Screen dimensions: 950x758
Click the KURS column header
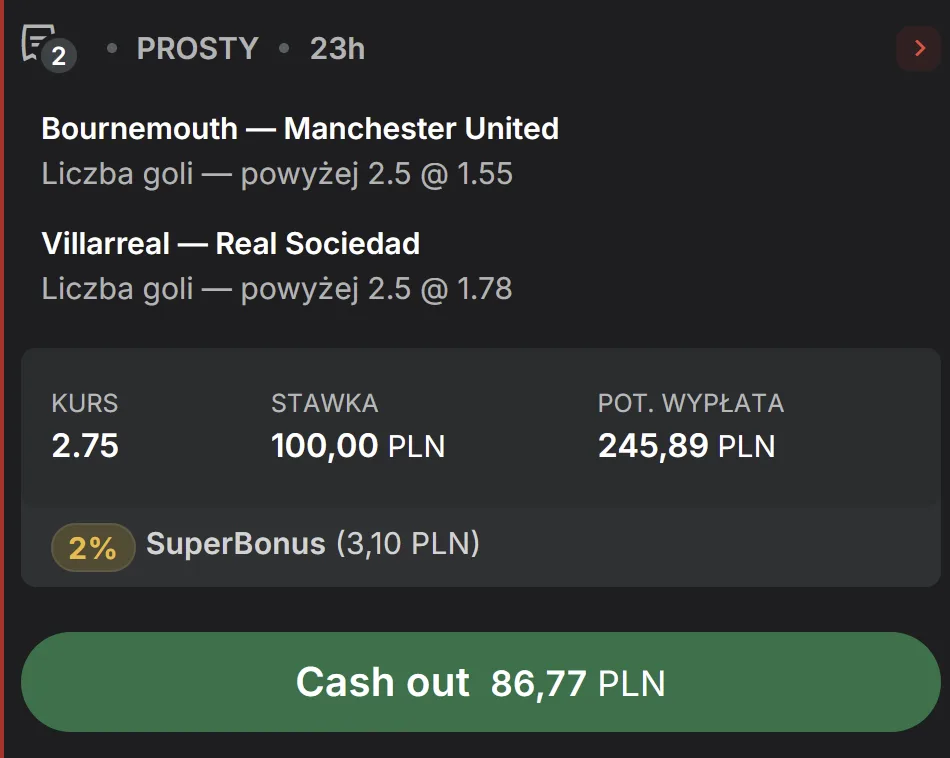pyautogui.click(x=85, y=403)
